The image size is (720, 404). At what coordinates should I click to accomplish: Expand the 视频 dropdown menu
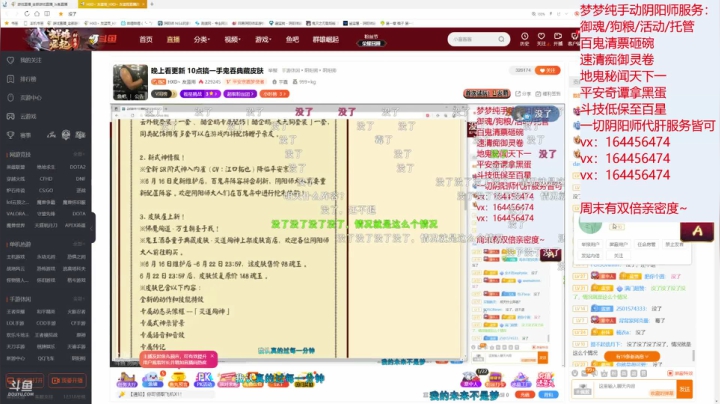click(x=232, y=39)
